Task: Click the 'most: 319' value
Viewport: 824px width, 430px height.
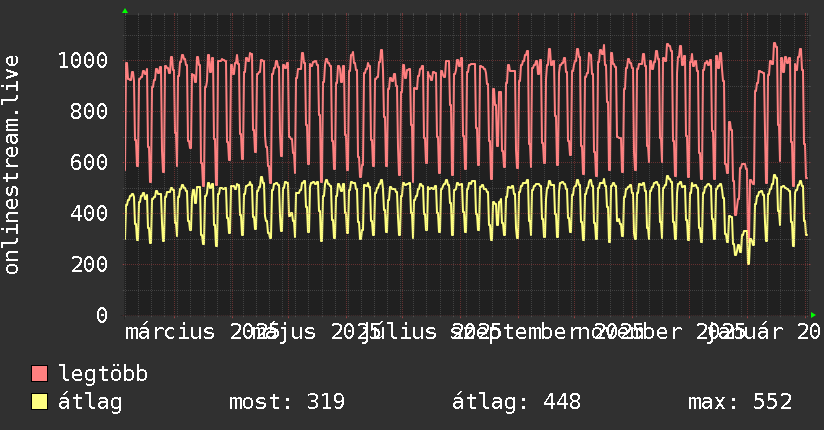Action: [287, 402]
